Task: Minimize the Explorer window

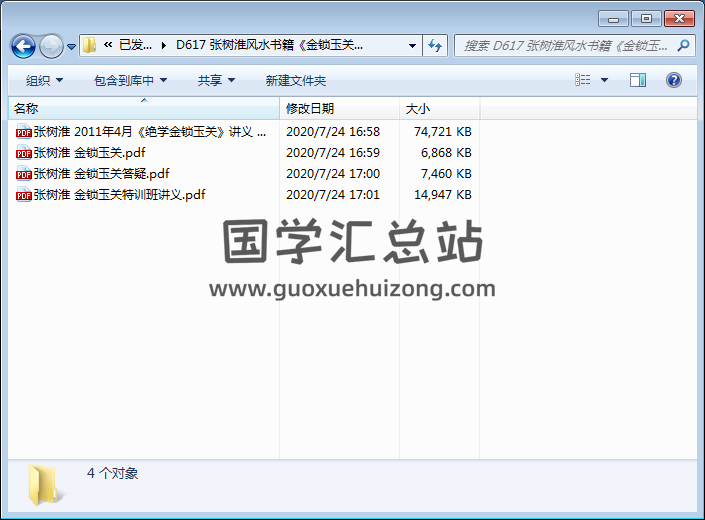Action: click(613, 19)
